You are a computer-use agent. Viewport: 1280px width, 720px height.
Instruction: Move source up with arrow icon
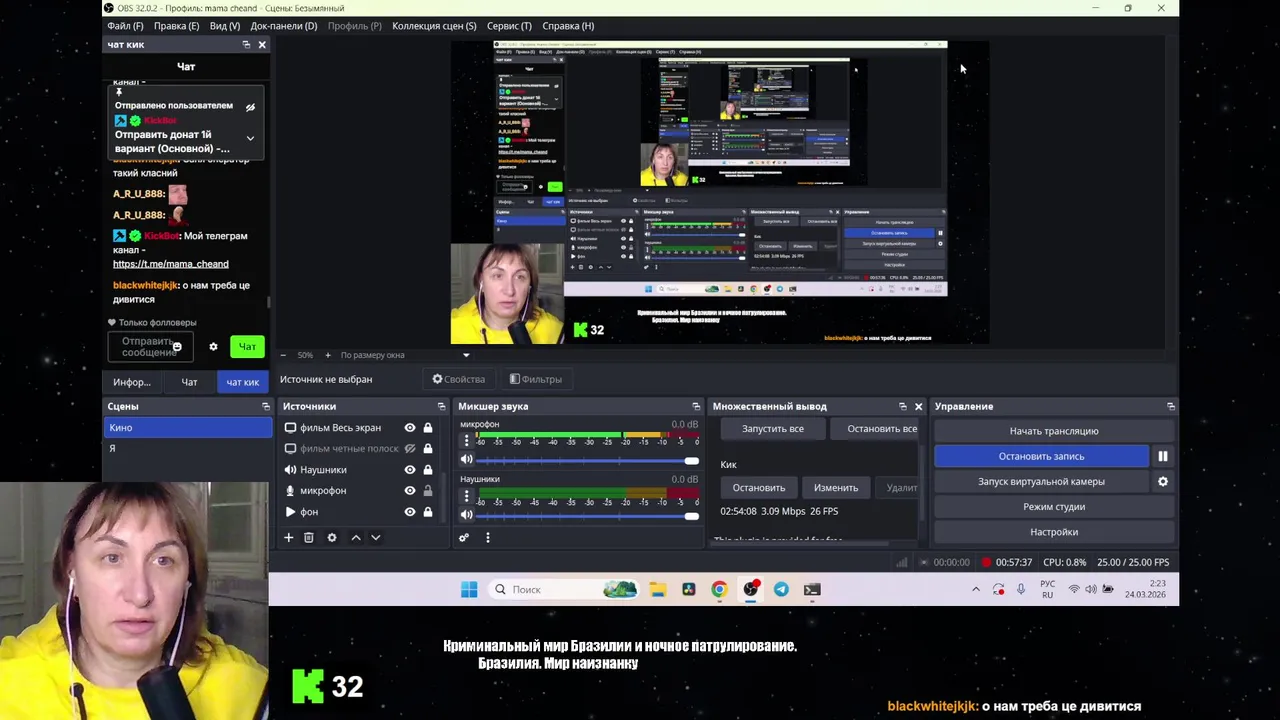(355, 538)
